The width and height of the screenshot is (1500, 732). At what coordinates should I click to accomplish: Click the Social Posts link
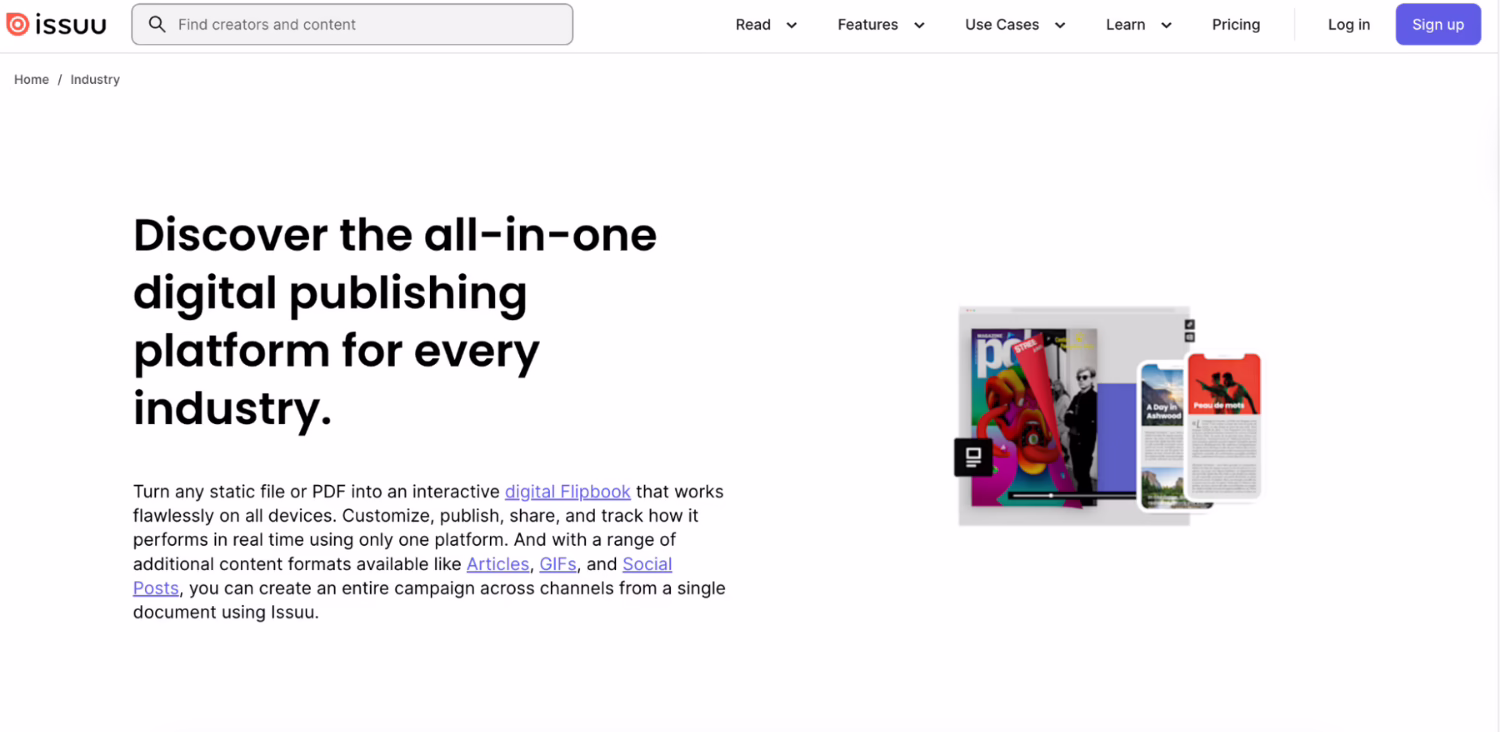tap(647, 564)
